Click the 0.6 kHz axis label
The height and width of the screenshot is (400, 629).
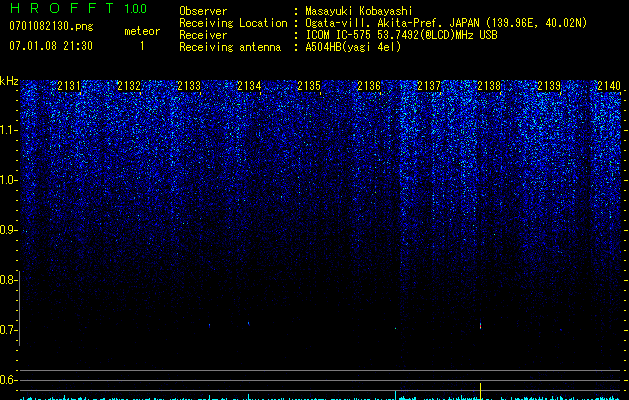point(8,380)
